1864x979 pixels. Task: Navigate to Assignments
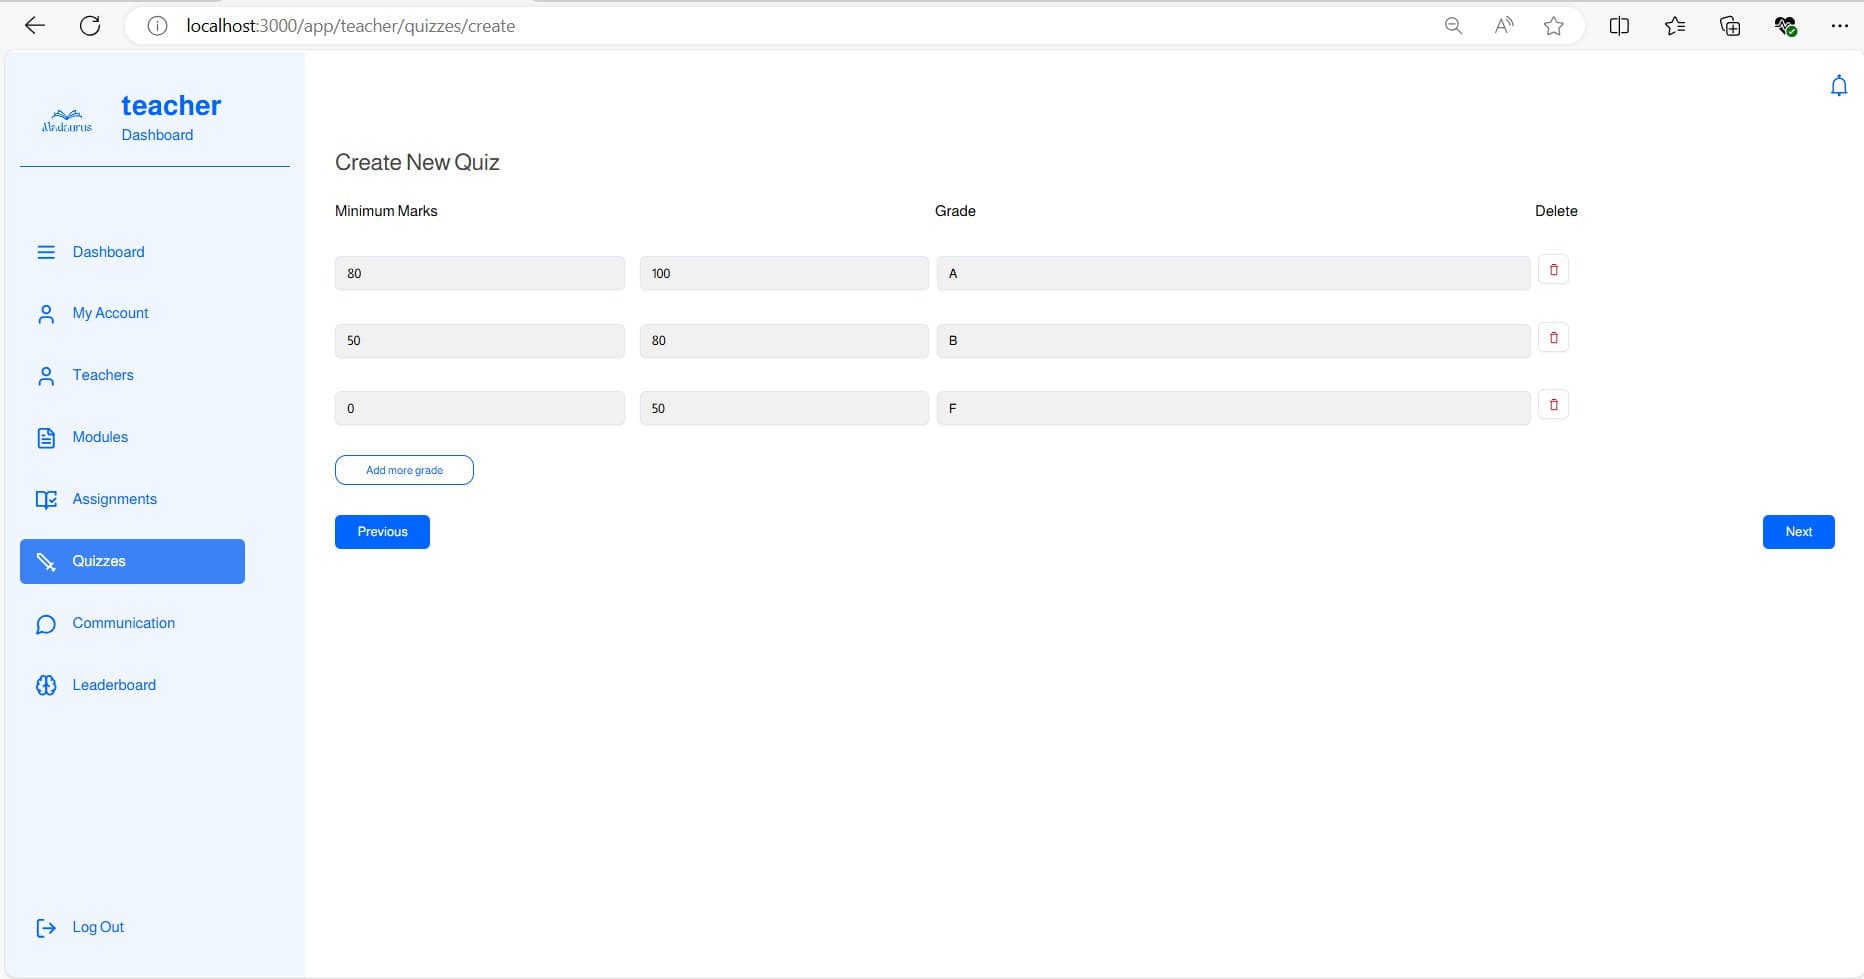114,499
